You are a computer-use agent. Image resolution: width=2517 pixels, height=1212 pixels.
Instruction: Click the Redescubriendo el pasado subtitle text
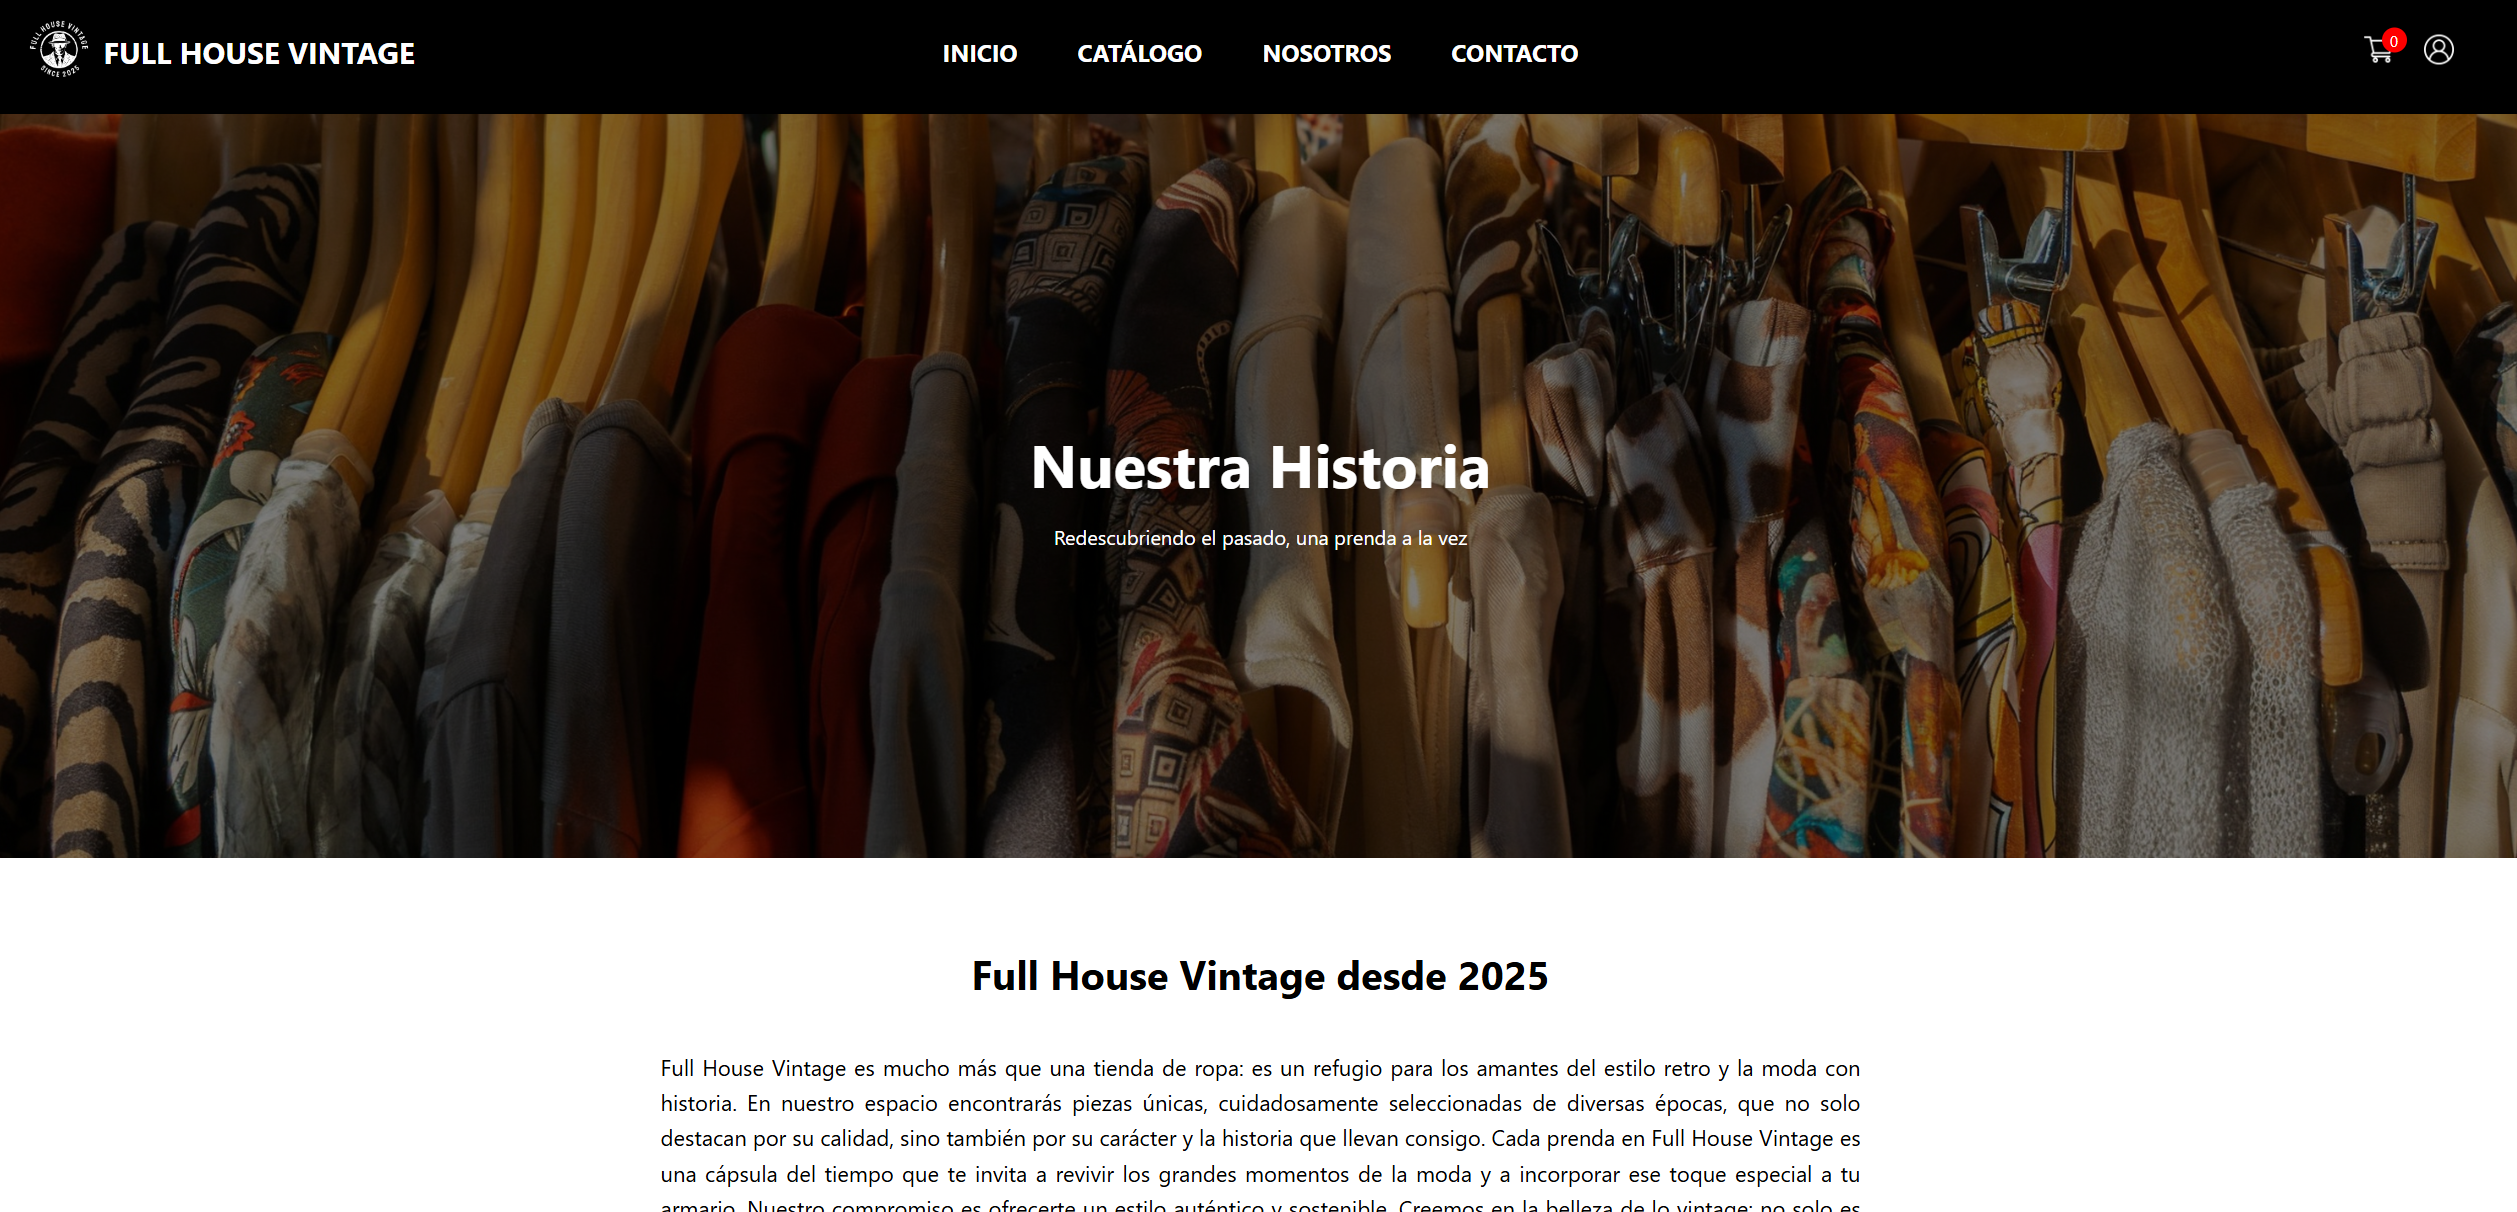(1260, 538)
